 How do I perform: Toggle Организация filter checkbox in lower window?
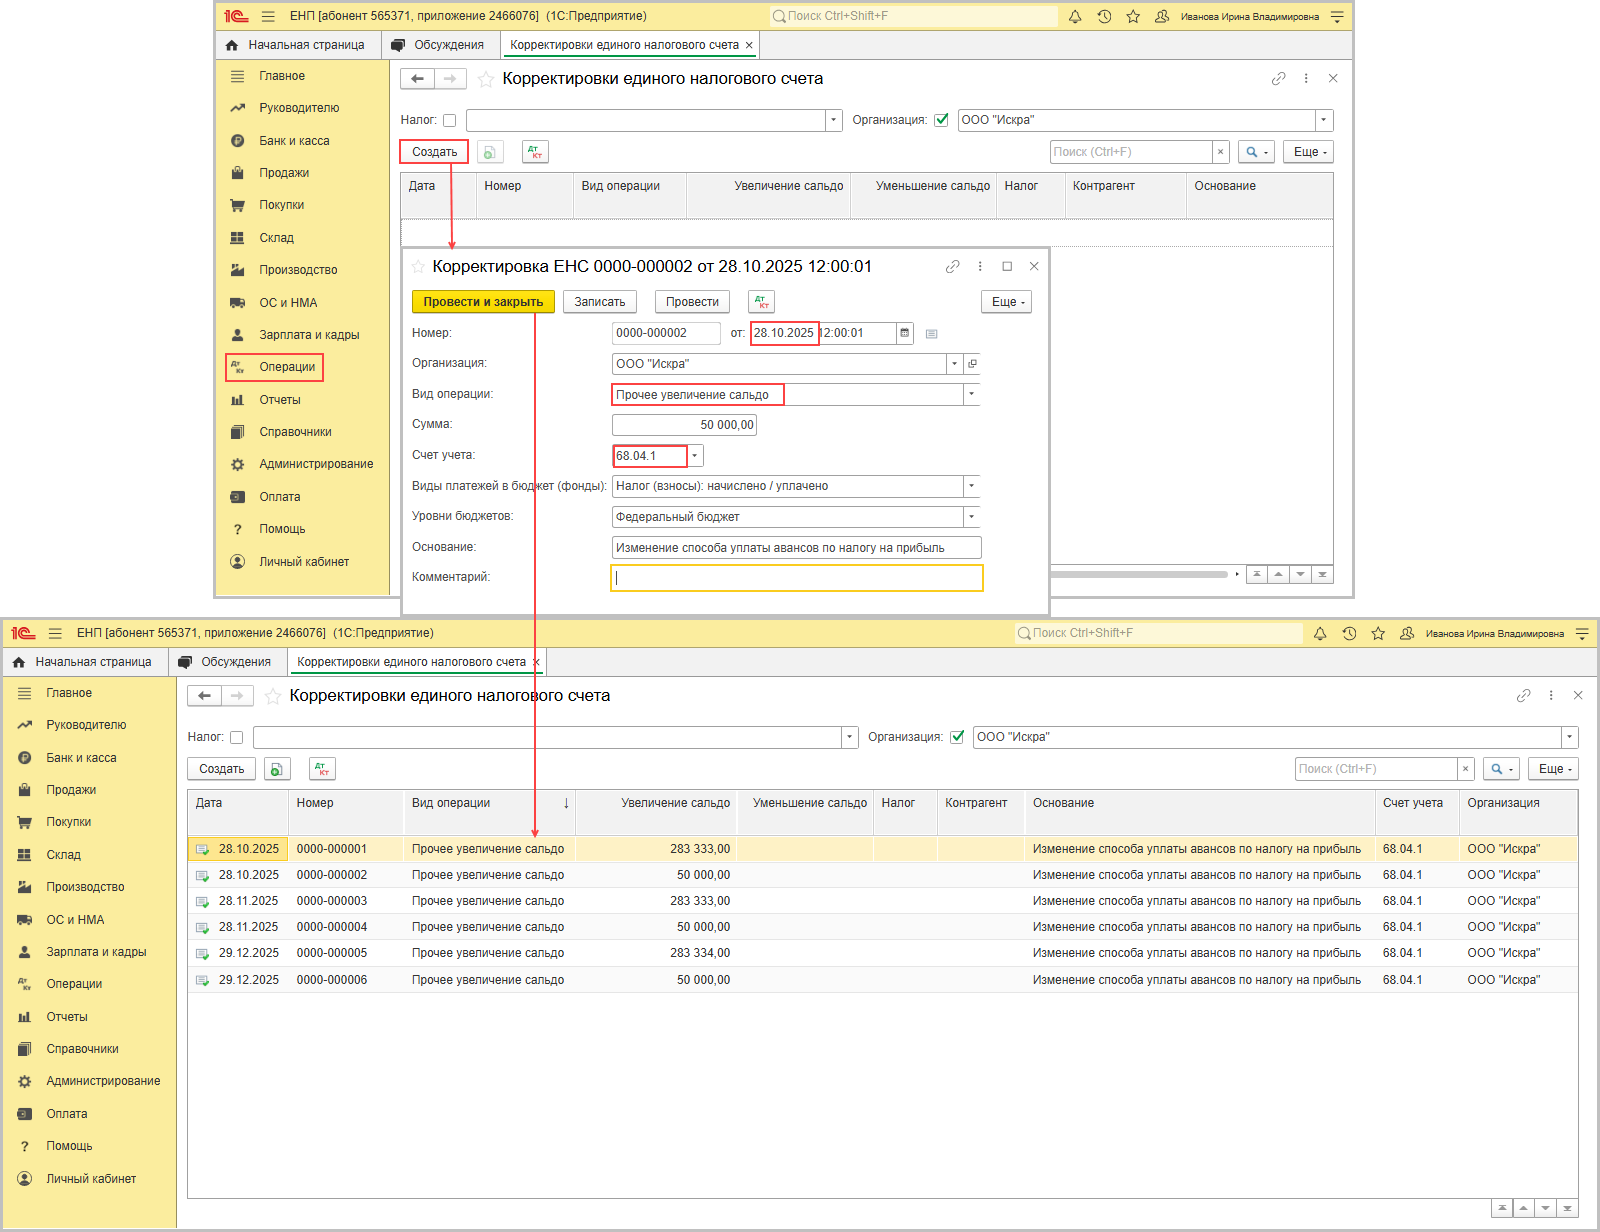(957, 737)
